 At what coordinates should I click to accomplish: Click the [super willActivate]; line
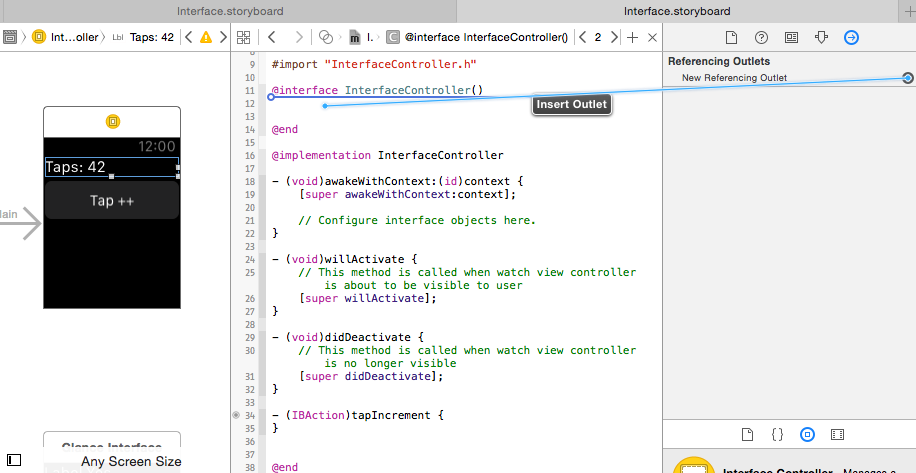pos(367,298)
